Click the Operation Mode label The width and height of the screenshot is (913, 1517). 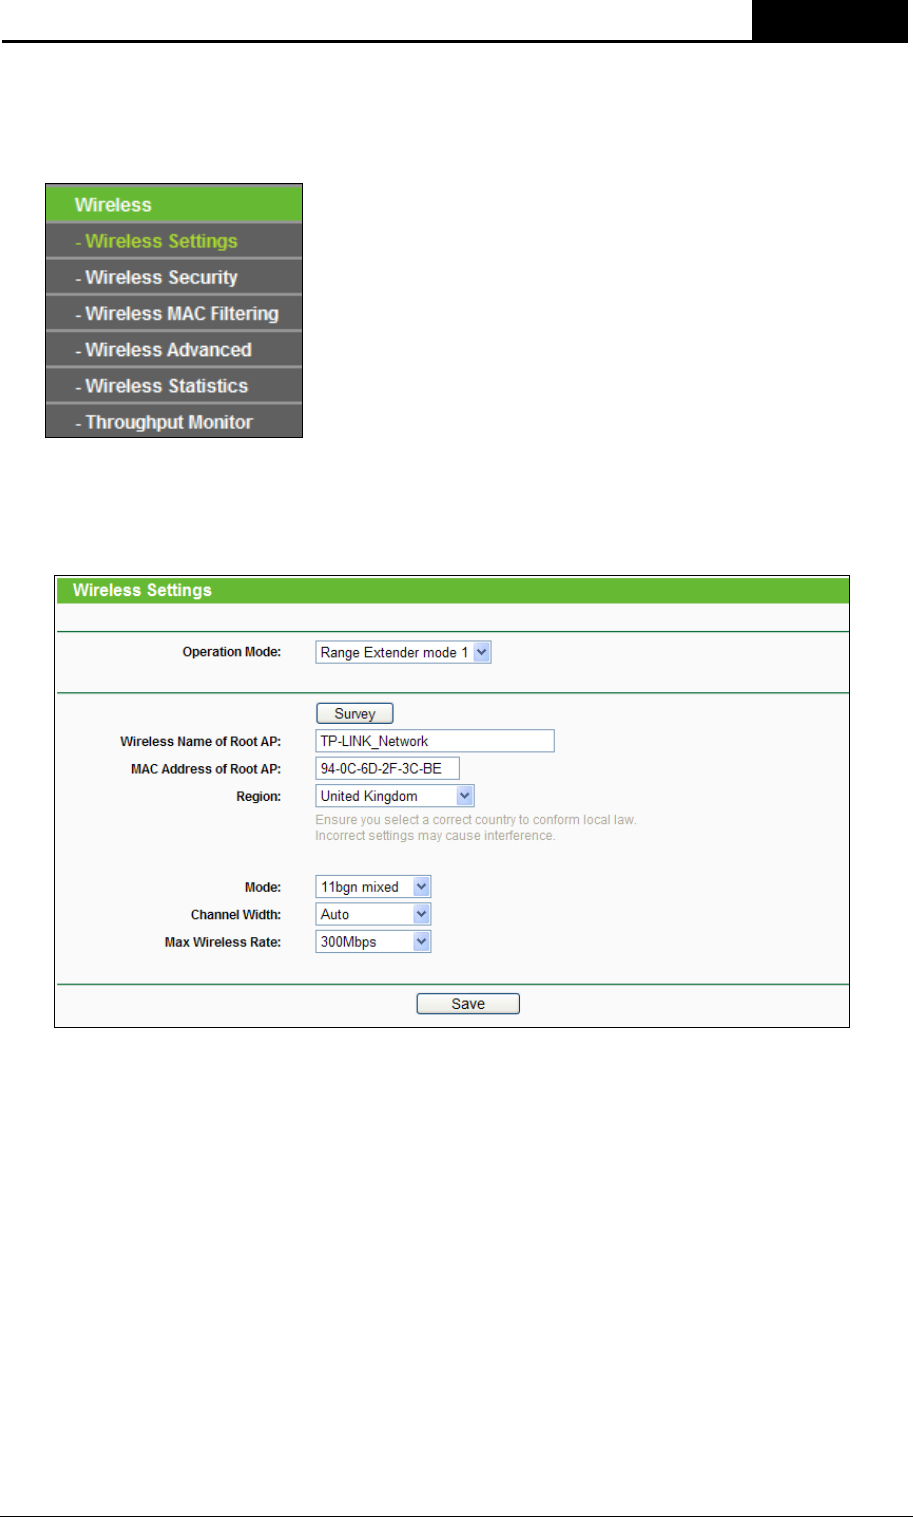click(x=232, y=652)
